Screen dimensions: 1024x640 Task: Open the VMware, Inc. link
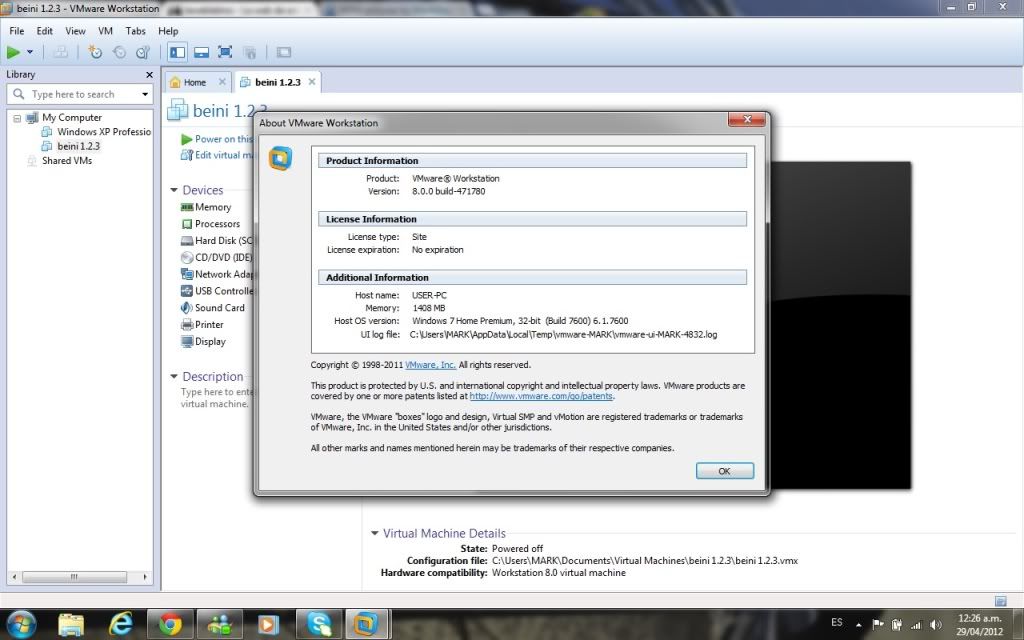tap(430, 365)
